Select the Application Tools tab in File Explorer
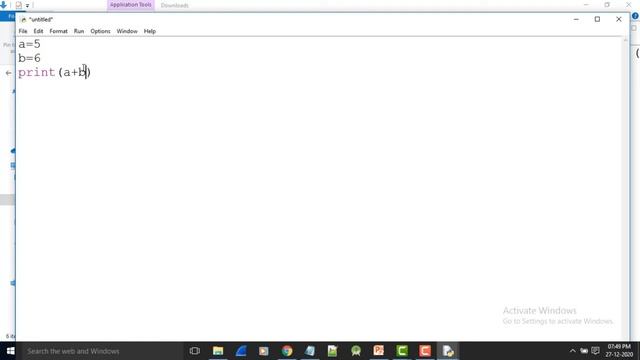 (x=131, y=5)
